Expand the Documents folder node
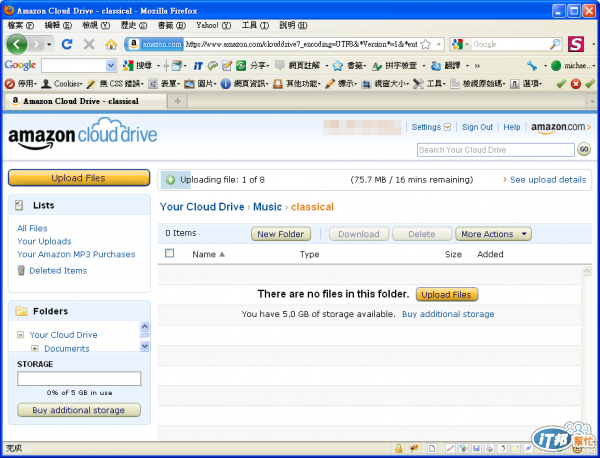Viewport: 600px width, 458px height. 35,349
